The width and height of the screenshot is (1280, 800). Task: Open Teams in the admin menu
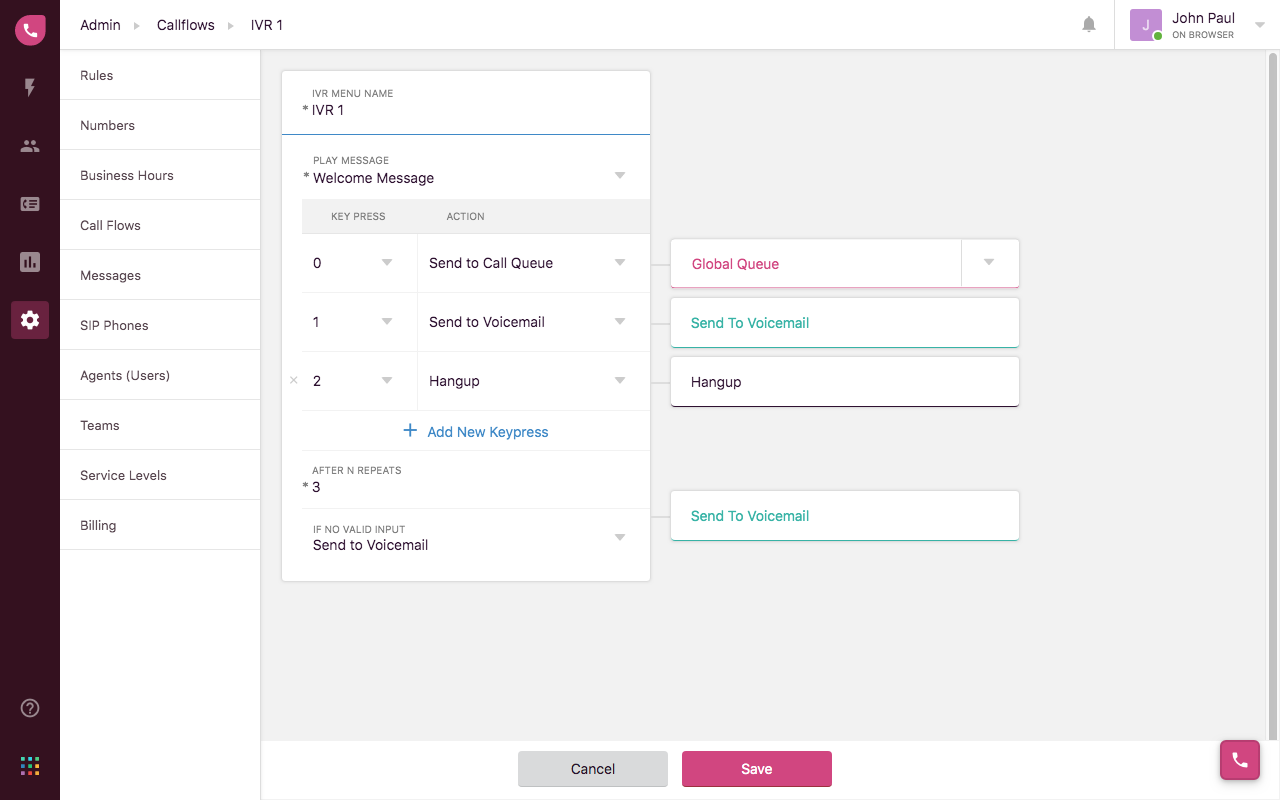pyautogui.click(x=160, y=425)
